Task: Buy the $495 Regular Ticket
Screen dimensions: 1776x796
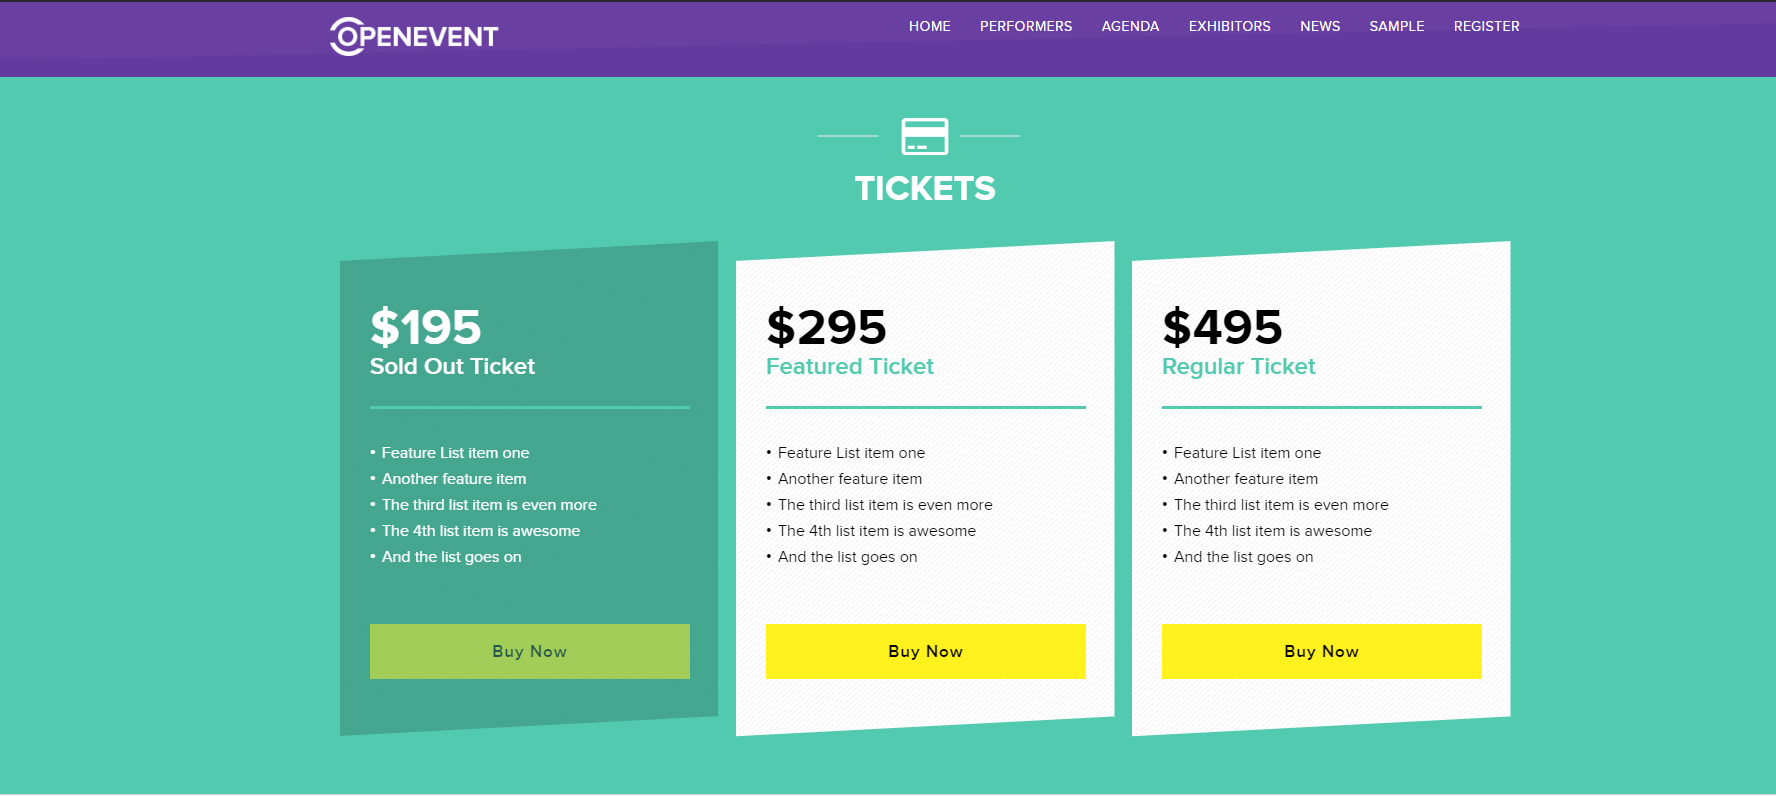Action: (1322, 651)
